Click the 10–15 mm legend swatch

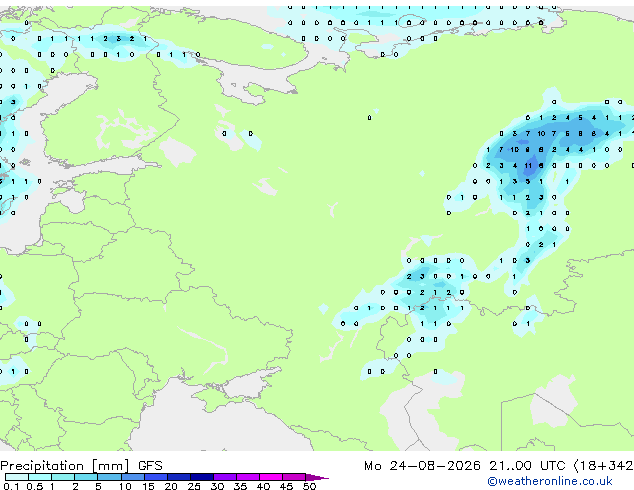tap(132, 477)
